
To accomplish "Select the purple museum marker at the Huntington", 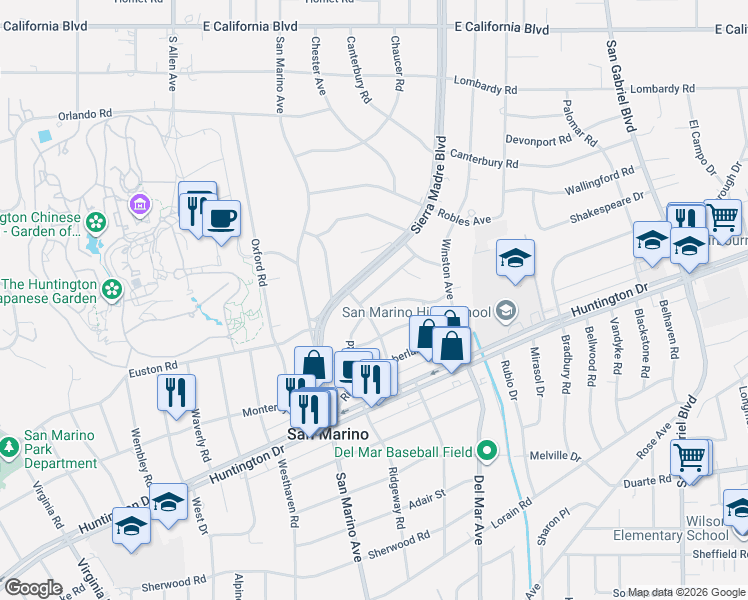I will click(140, 205).
